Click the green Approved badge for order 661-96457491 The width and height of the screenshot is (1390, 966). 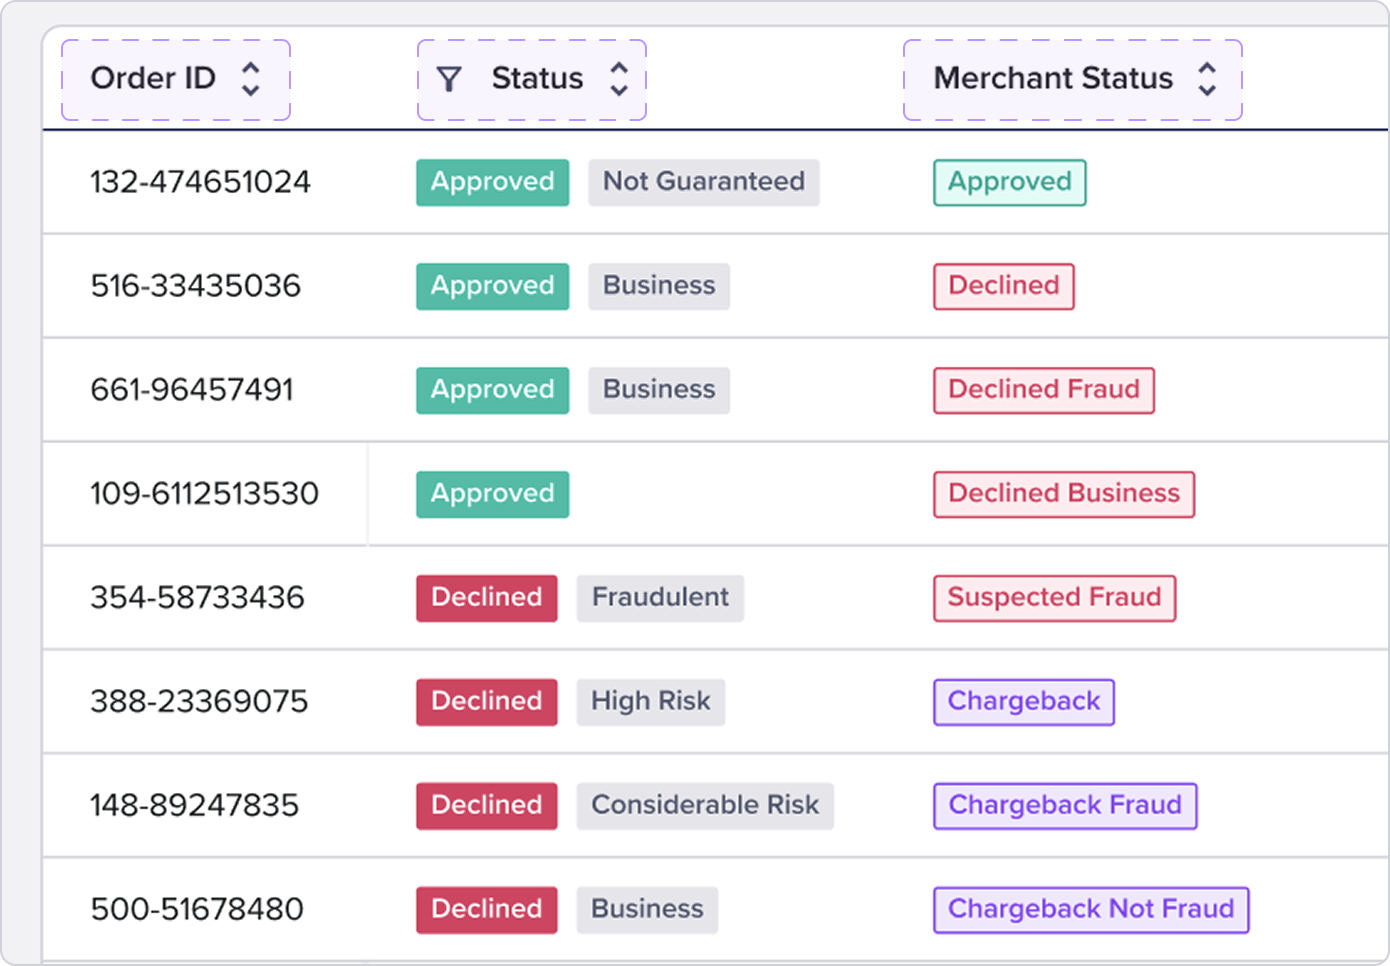tap(493, 390)
